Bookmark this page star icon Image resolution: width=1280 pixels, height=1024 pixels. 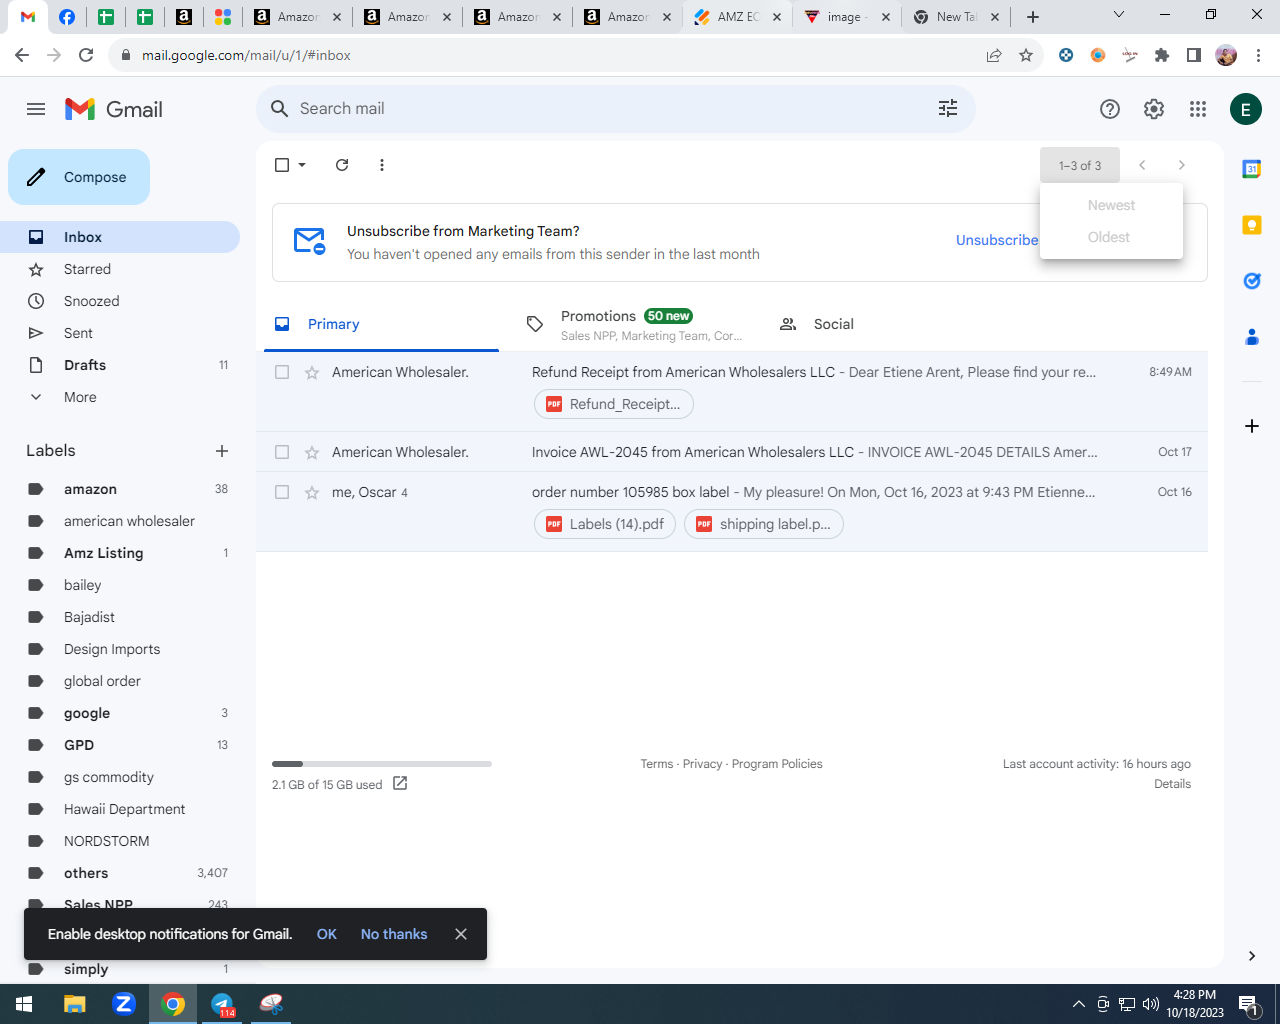tap(1026, 55)
